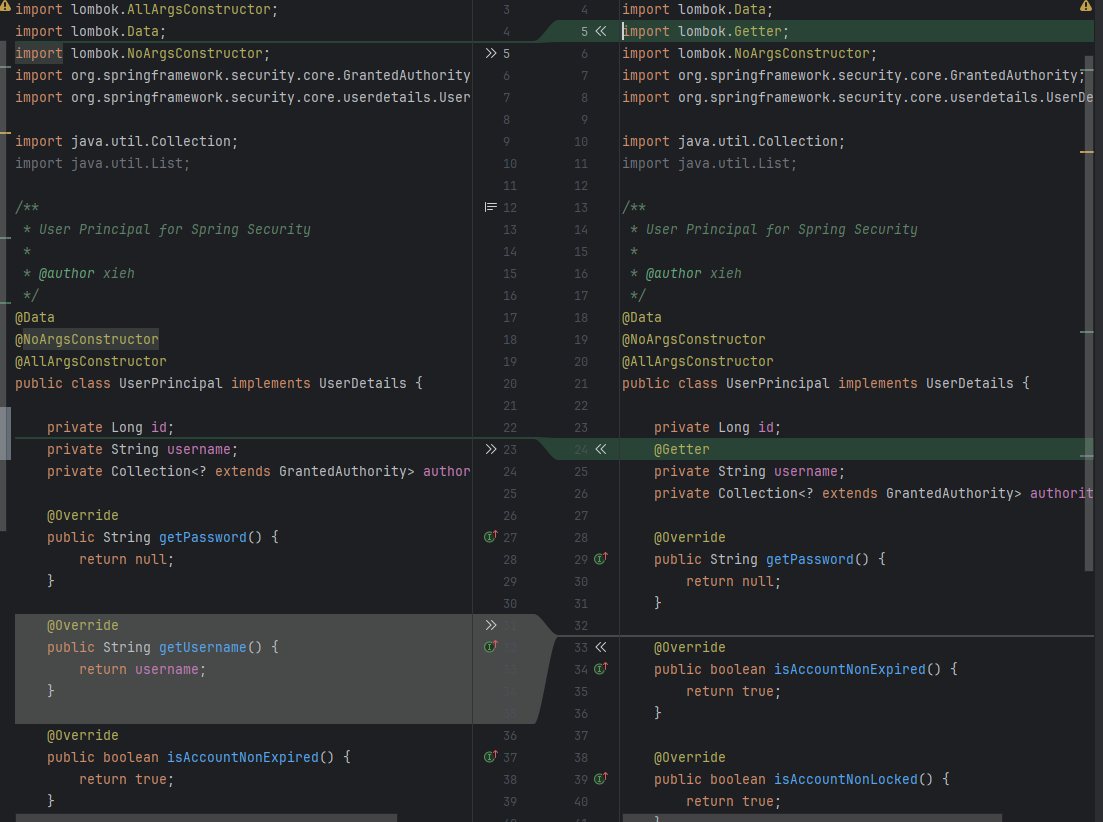1103x822 pixels.
Task: Revert the lombok.Getter import with the << arrow
Action: pyautogui.click(x=600, y=31)
